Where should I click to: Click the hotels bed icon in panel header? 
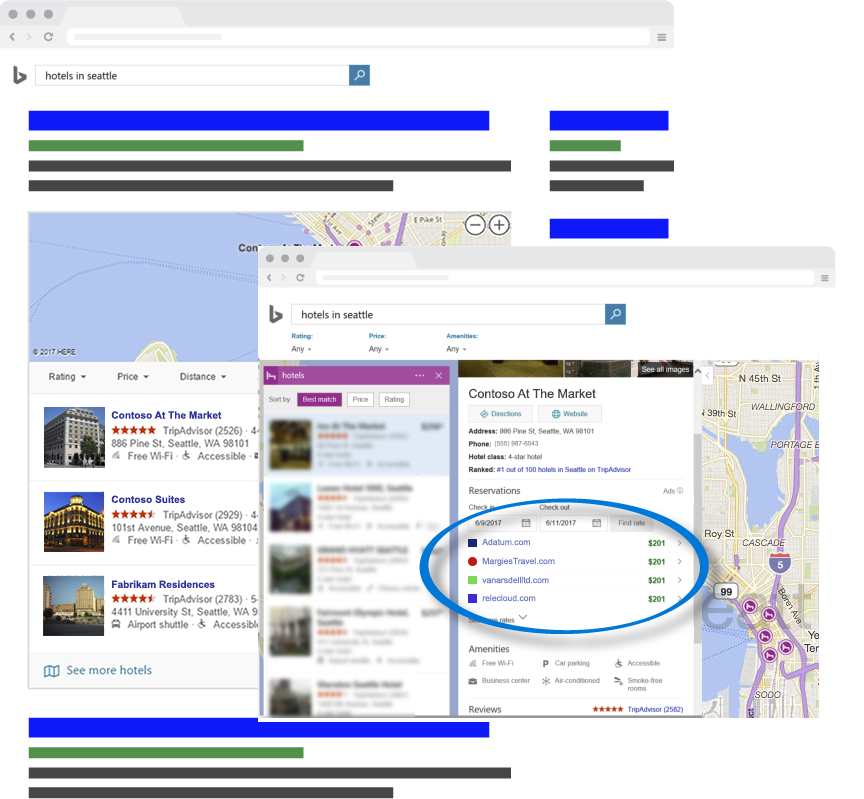271,375
